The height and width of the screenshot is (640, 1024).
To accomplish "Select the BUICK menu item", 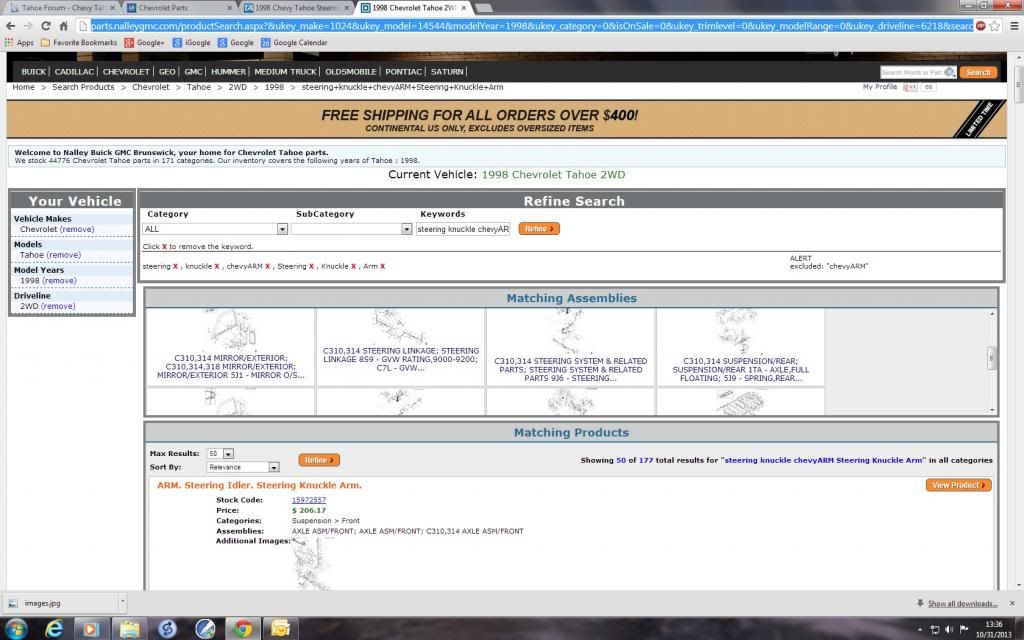I will [x=33, y=72].
